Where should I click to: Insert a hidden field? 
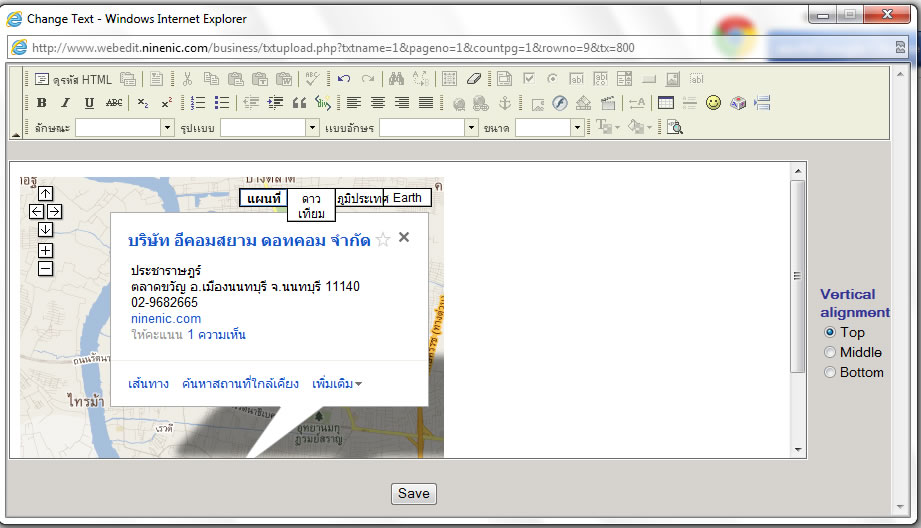click(697, 79)
